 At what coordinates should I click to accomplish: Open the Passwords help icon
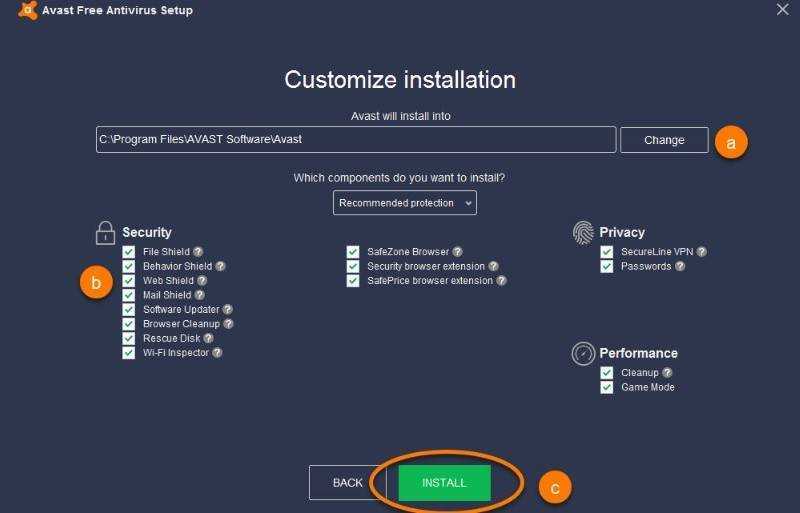coord(680,266)
